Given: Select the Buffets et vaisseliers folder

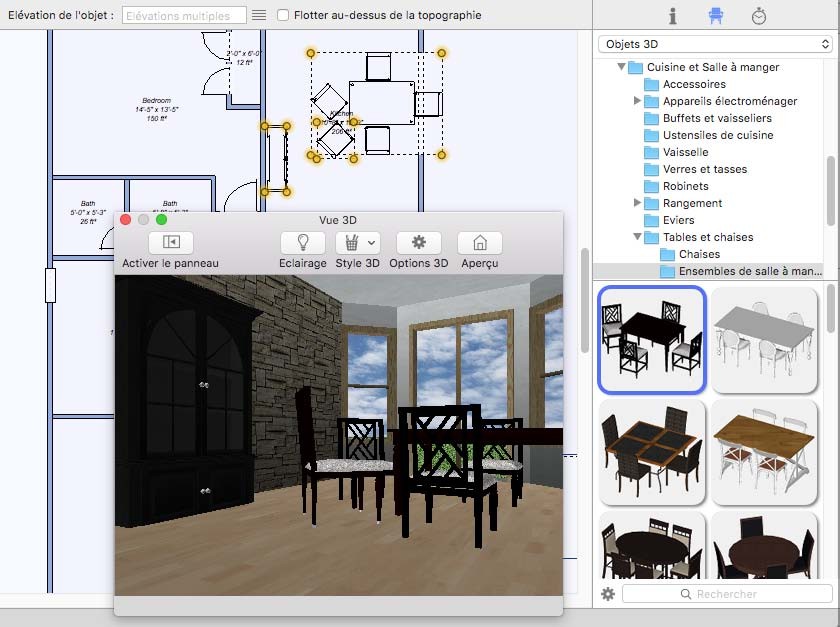Looking at the screenshot, I should point(717,118).
